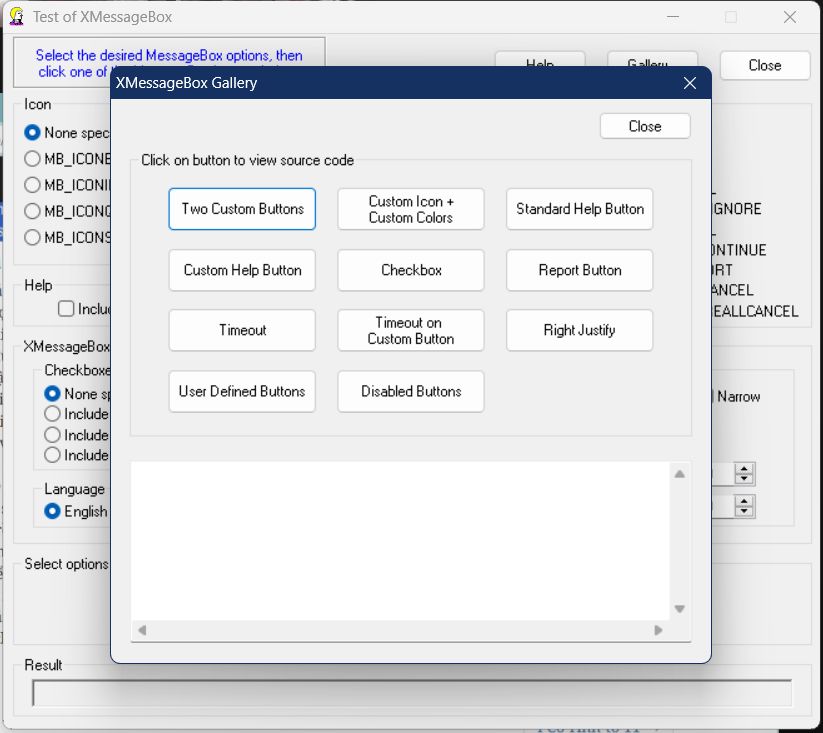This screenshot has height=733, width=823.
Task: Click the Two Custom Buttons gallery button
Action: point(242,209)
